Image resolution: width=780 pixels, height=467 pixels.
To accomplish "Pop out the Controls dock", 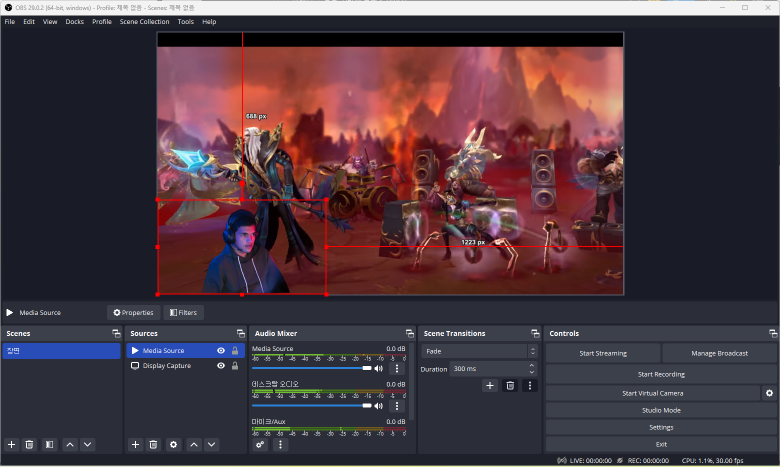I will coord(773,333).
